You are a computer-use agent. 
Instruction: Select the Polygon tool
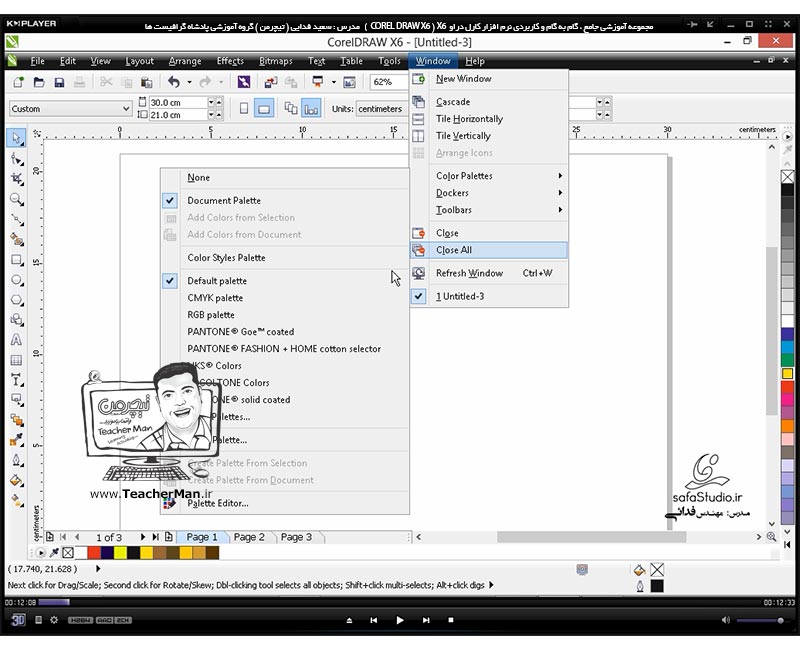(x=16, y=300)
